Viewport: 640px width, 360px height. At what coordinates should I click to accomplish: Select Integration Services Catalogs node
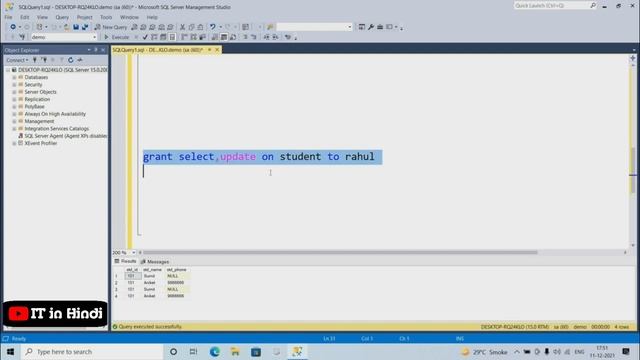57,129
